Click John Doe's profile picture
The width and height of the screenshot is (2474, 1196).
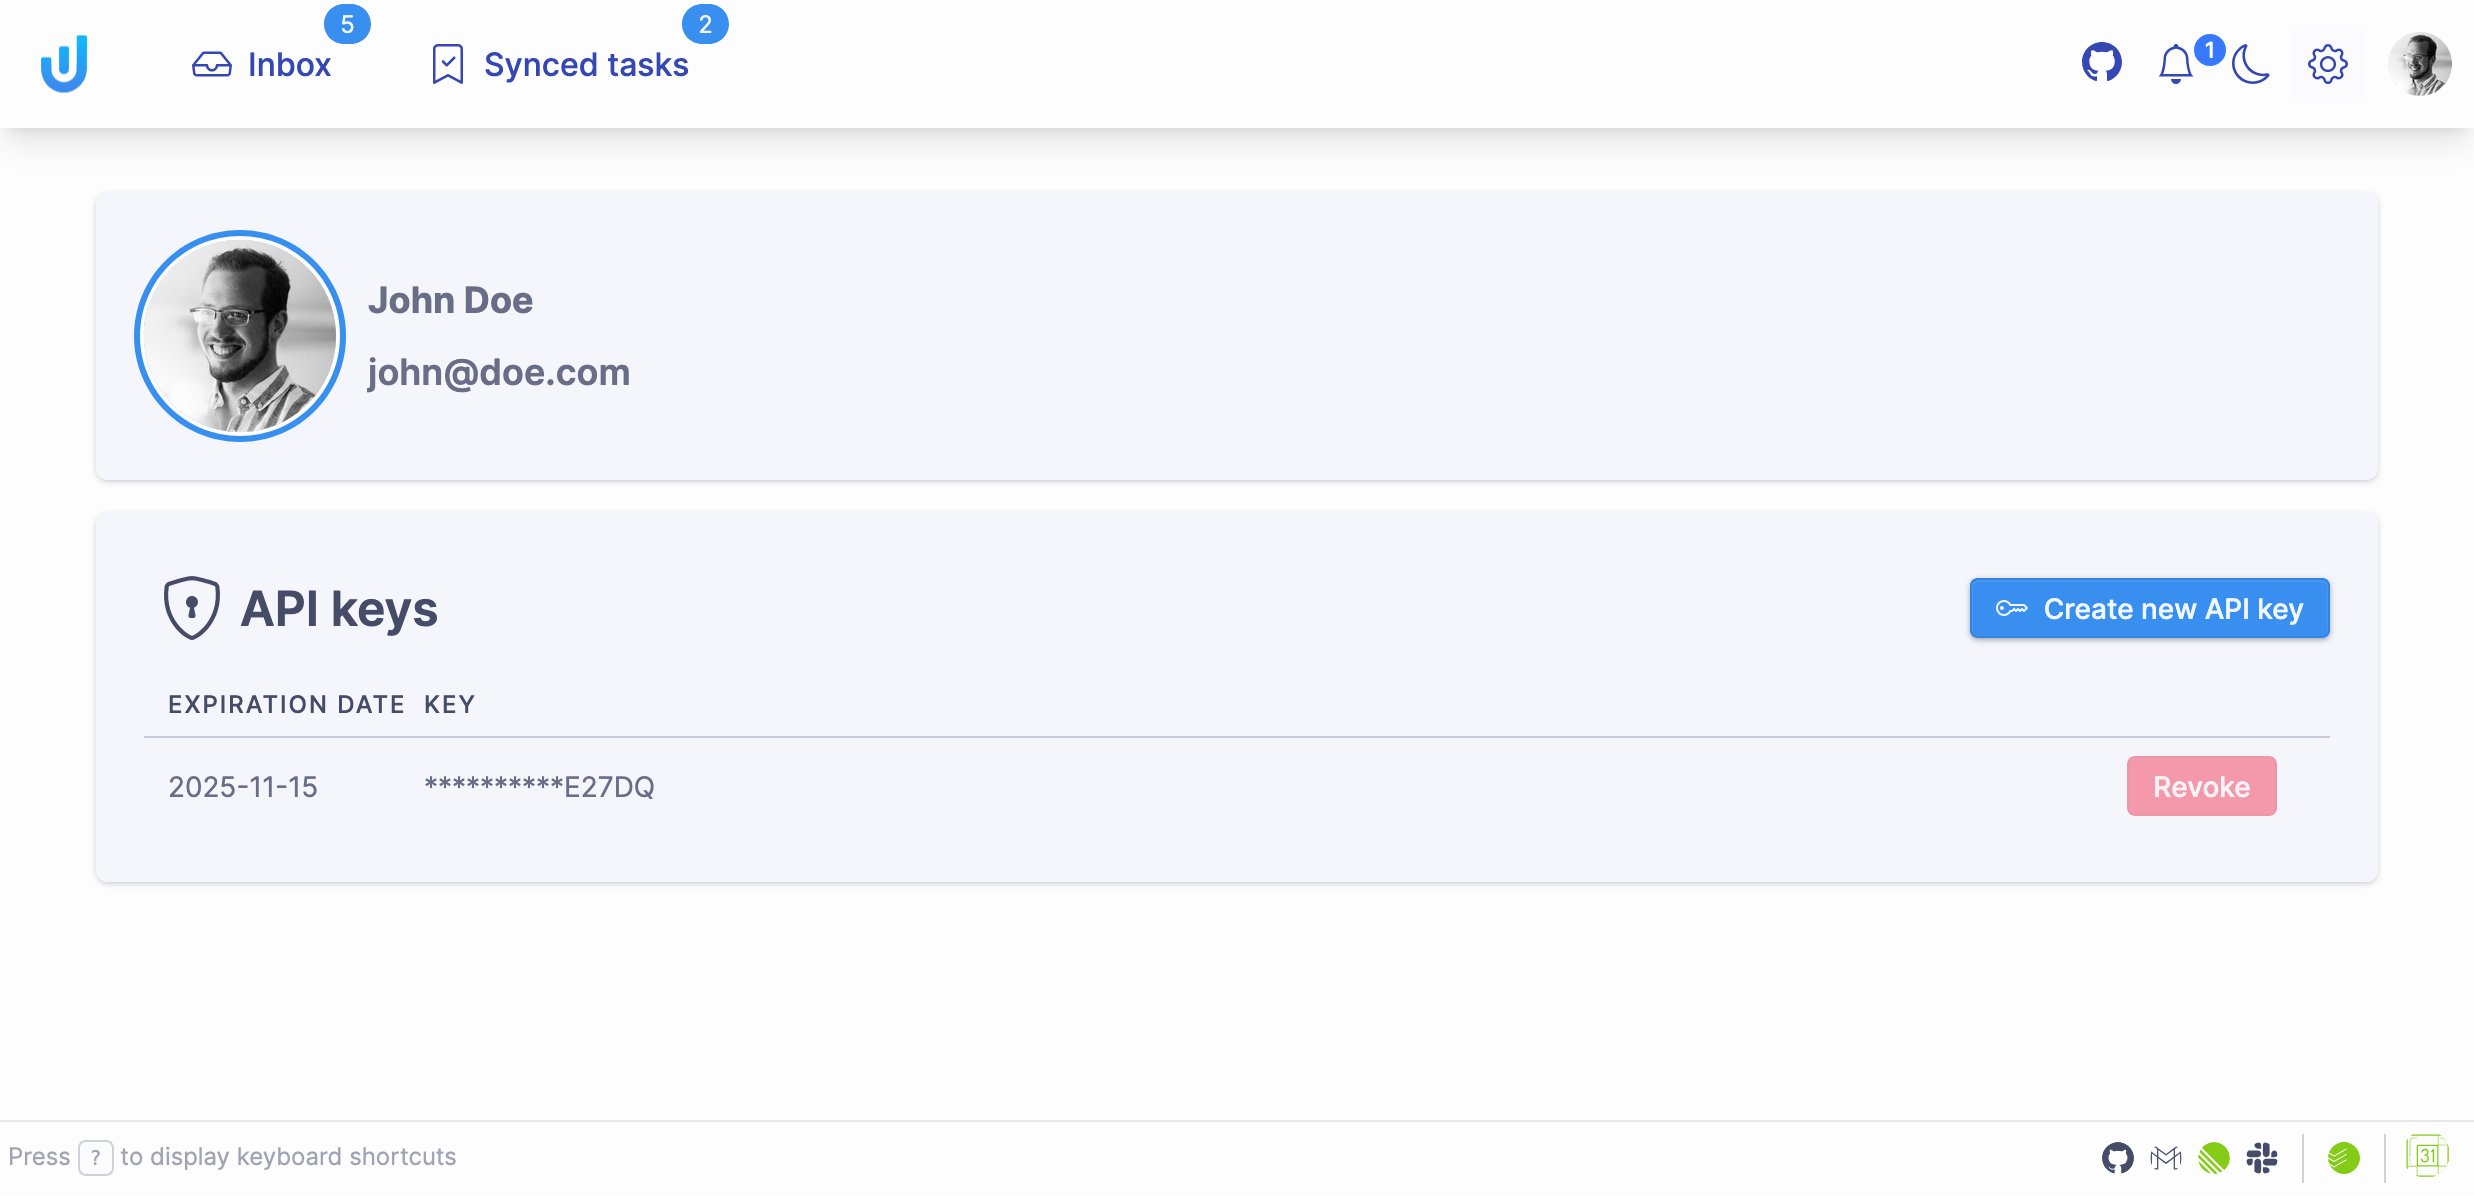[239, 336]
